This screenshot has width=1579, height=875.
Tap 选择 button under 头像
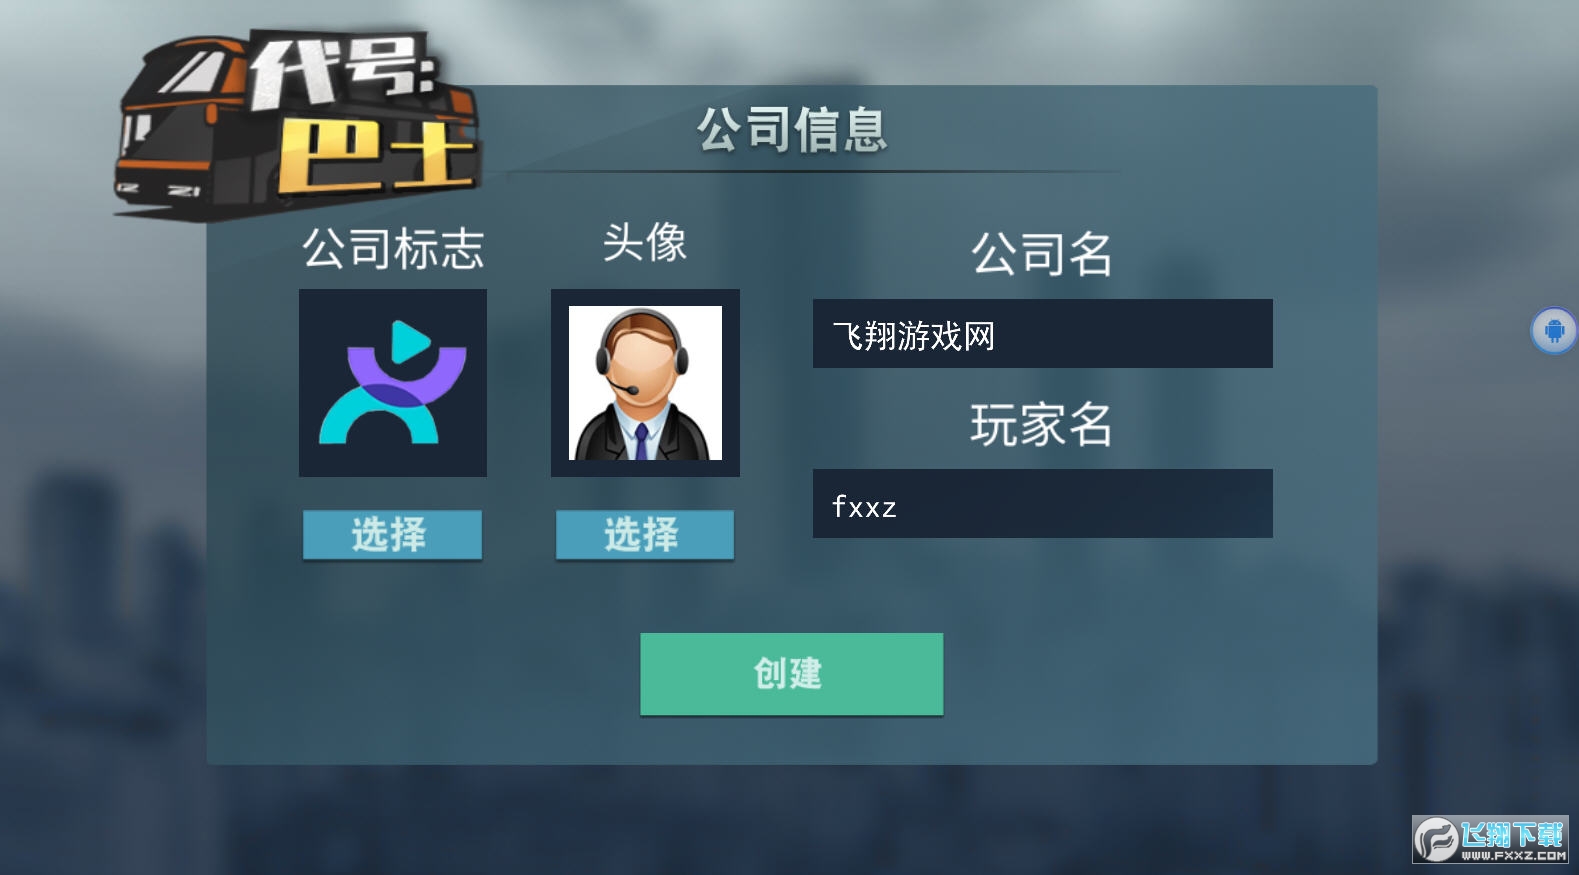(x=645, y=535)
